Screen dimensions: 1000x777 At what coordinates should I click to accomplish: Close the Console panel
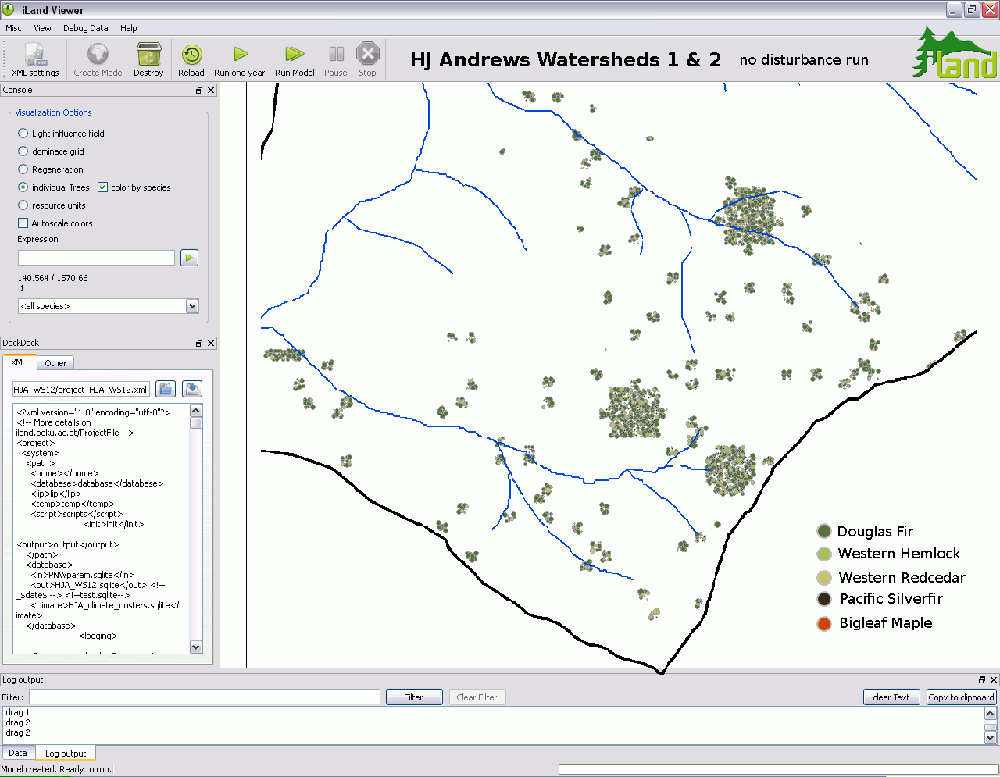[211, 91]
